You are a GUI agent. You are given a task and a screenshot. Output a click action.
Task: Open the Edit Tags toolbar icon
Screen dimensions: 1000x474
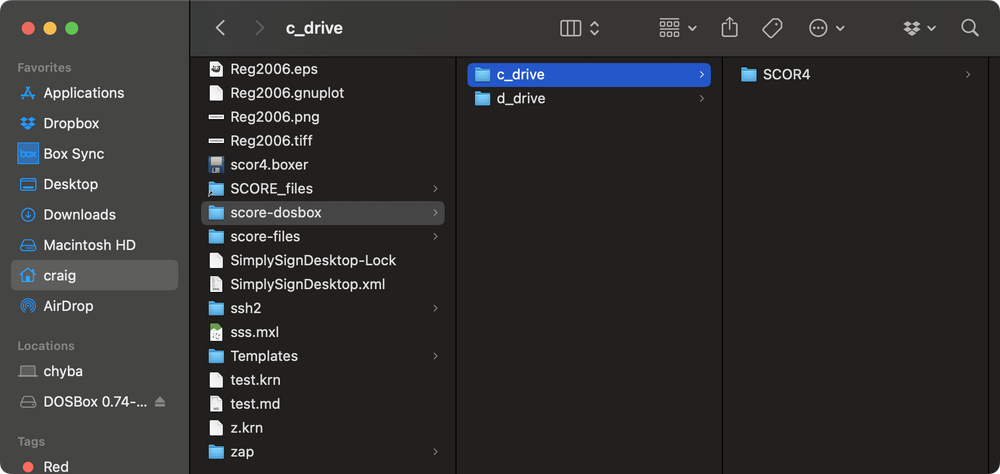772,28
